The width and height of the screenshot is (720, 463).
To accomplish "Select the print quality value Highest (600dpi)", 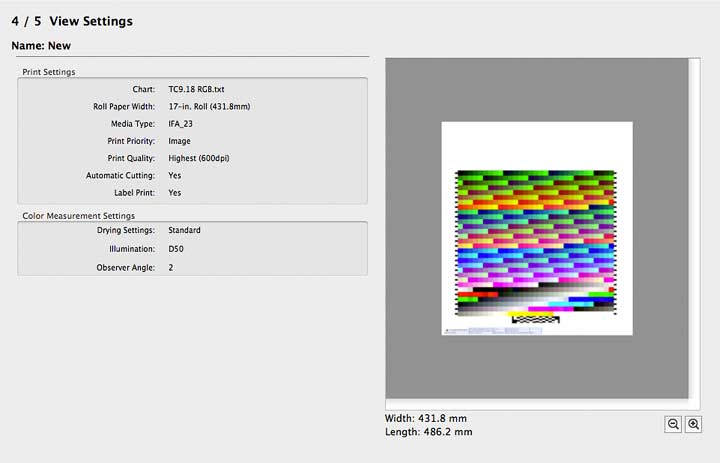I will (198, 158).
